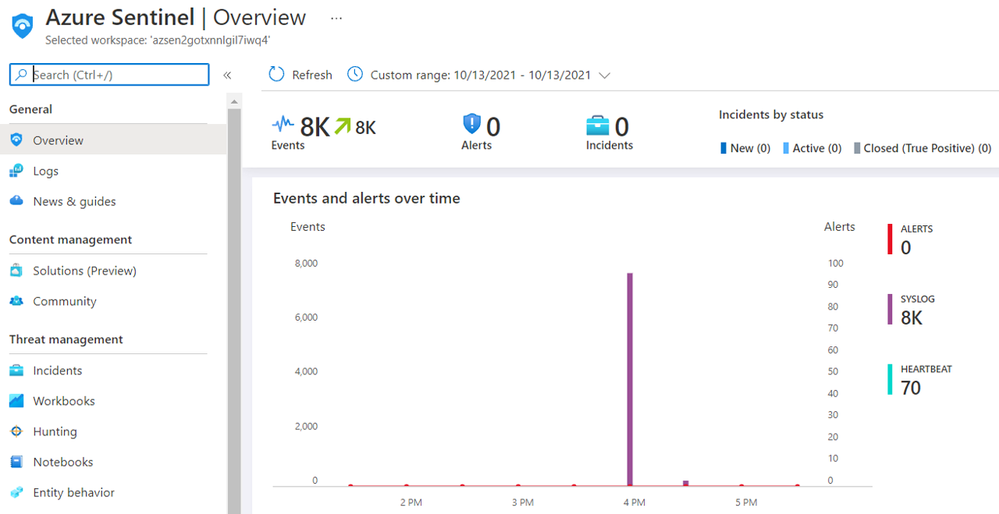999x514 pixels.
Task: Click the Notebooks icon
Action: [17, 462]
